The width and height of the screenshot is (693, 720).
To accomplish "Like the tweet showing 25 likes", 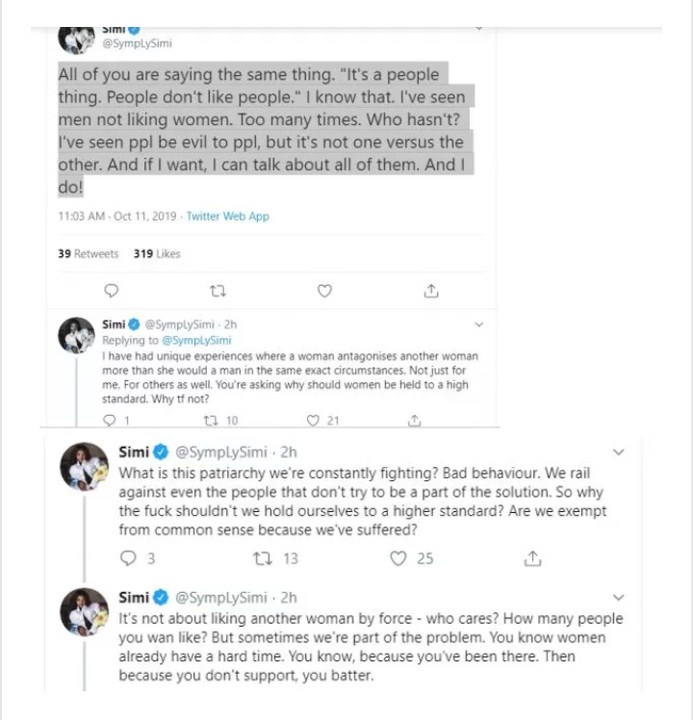I will point(400,558).
